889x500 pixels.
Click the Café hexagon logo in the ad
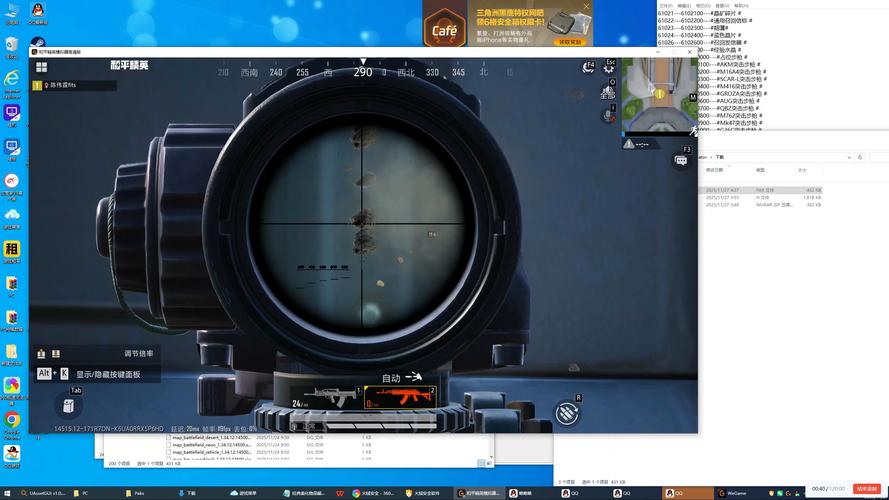tap(444, 27)
